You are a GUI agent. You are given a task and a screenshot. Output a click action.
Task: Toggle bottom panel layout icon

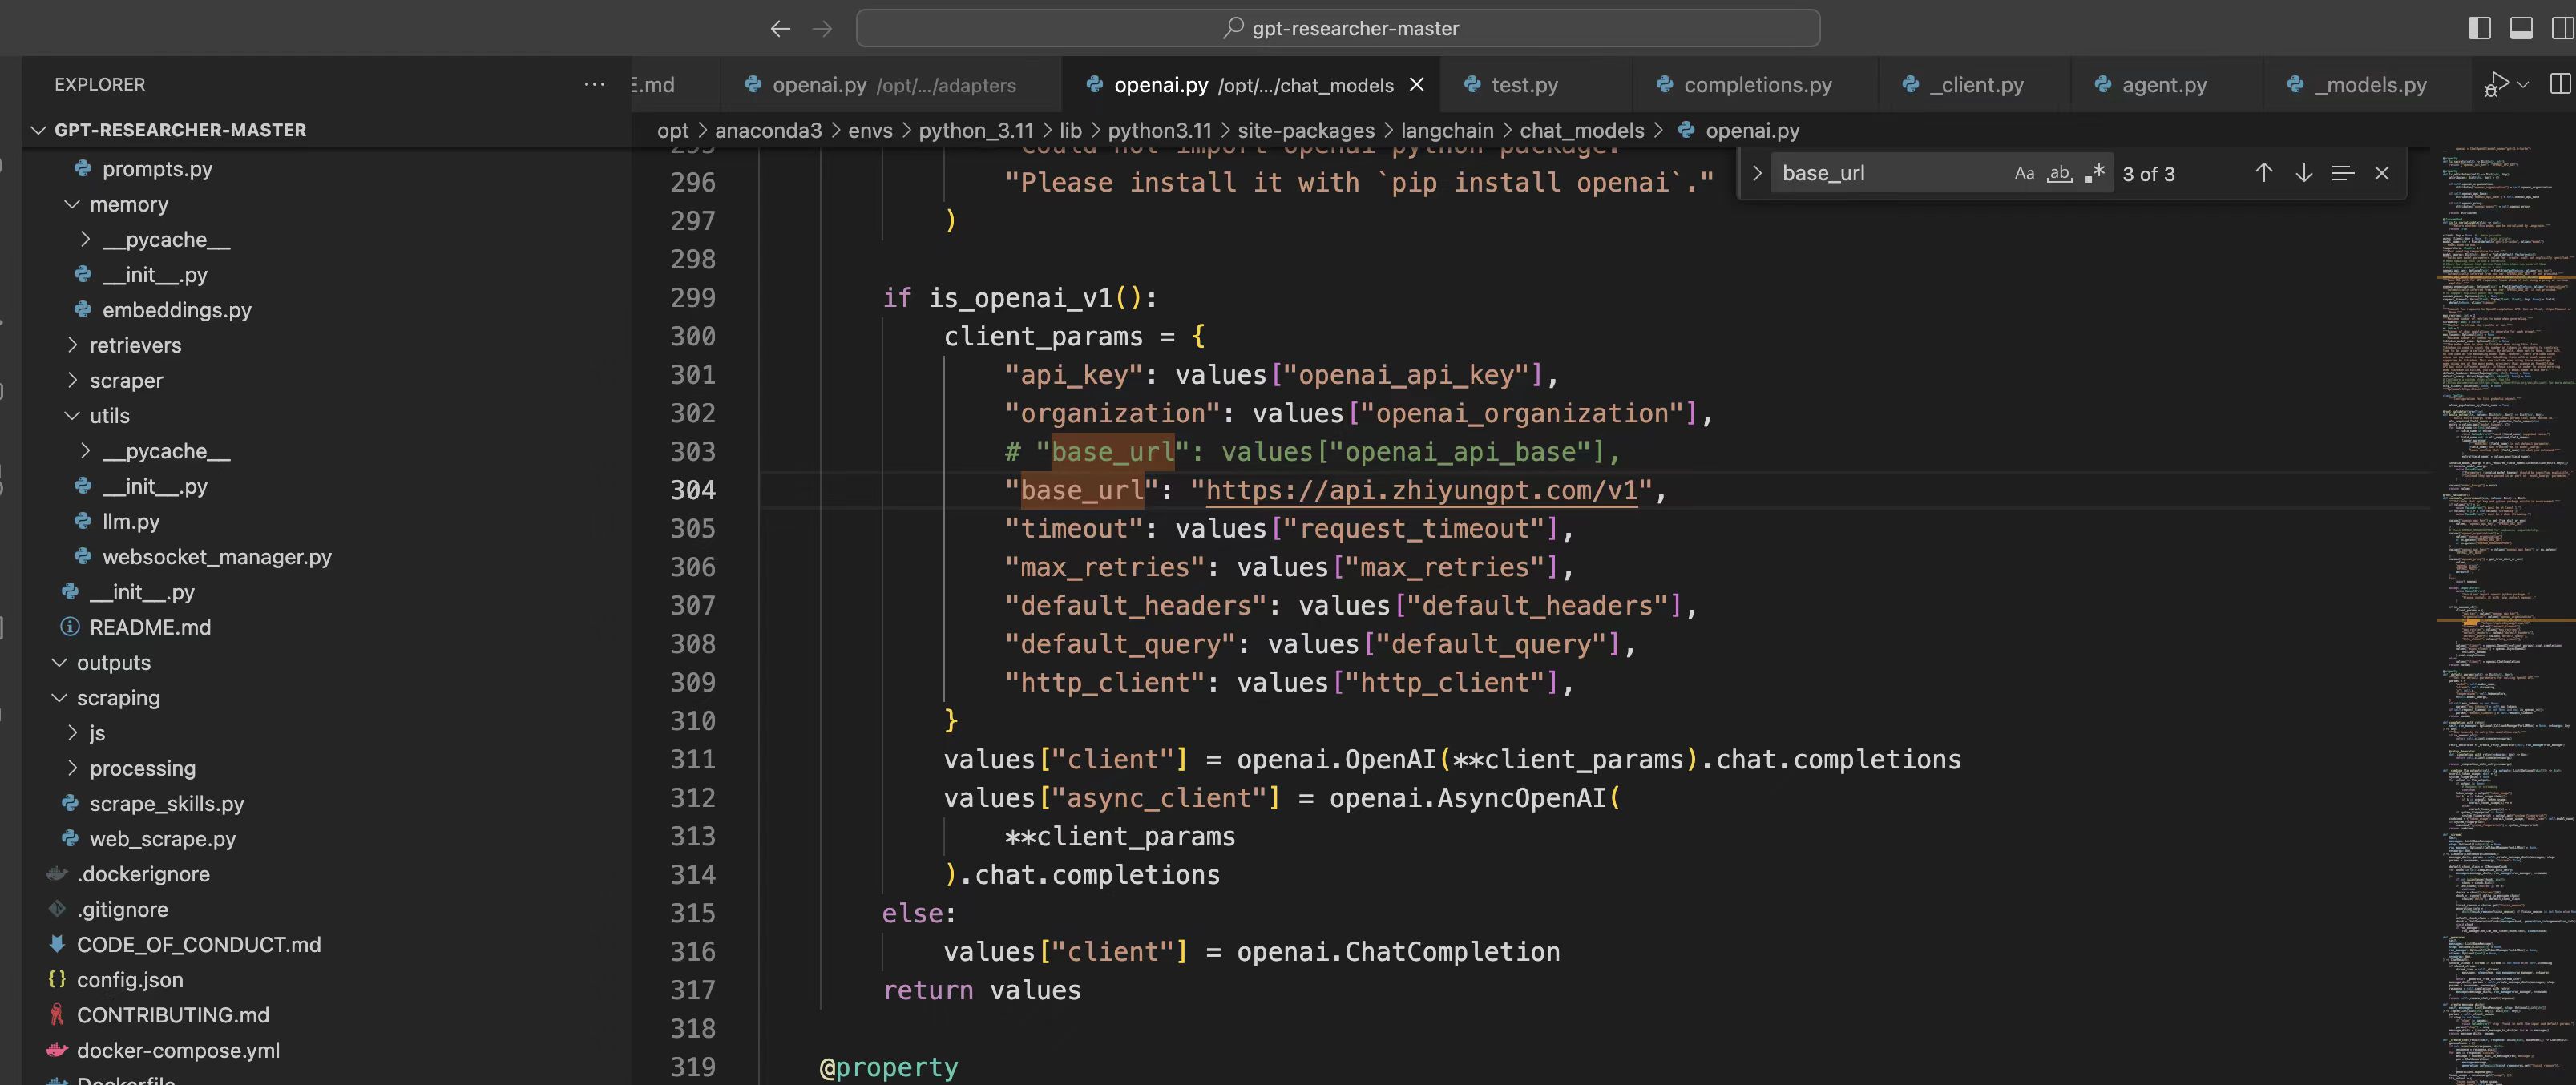[x=2521, y=28]
